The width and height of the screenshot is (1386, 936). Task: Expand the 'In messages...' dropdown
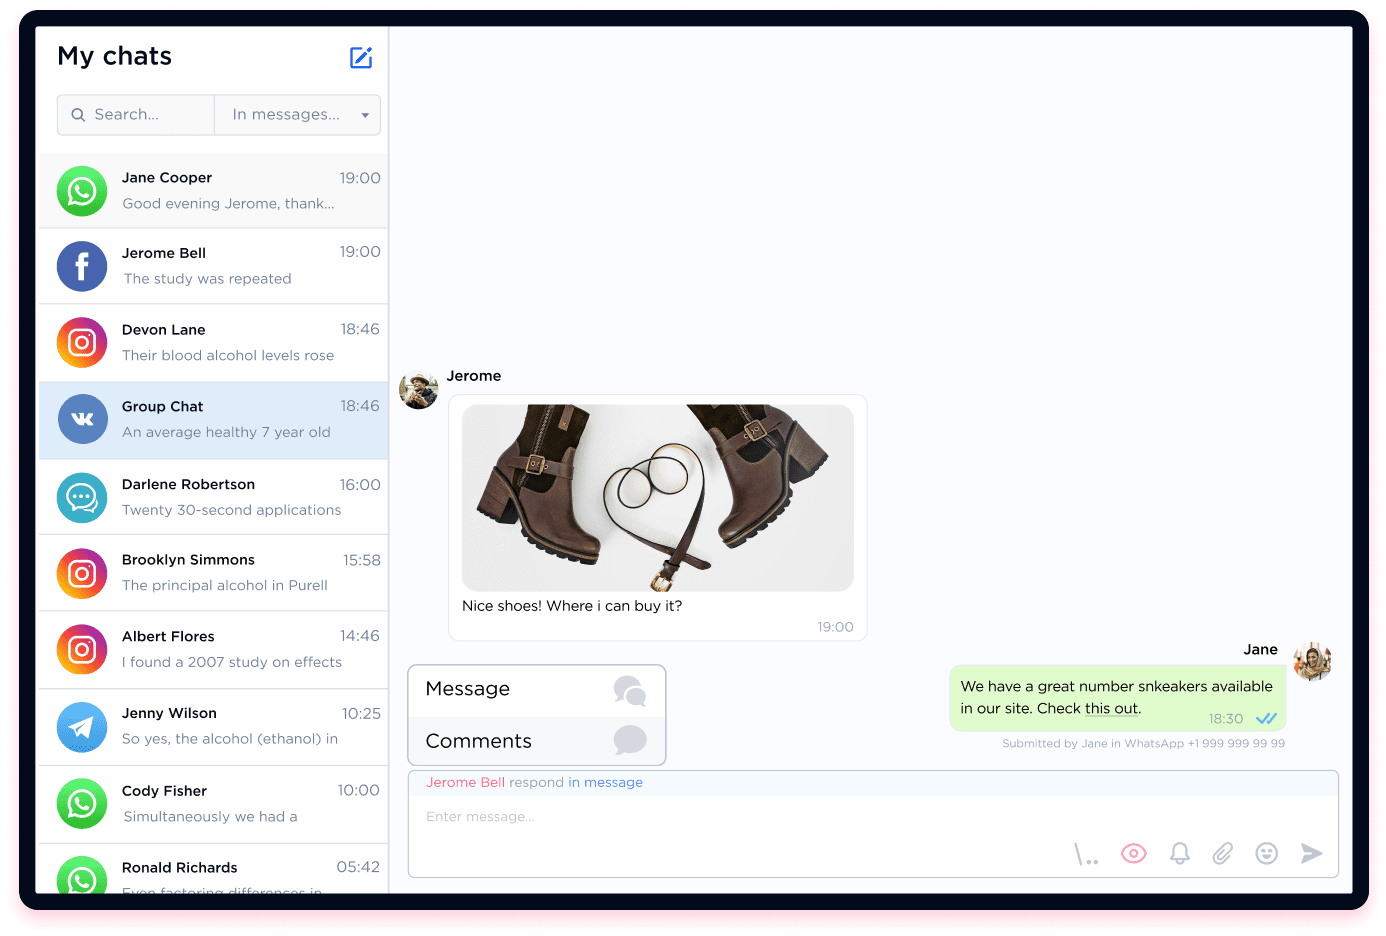(x=297, y=115)
